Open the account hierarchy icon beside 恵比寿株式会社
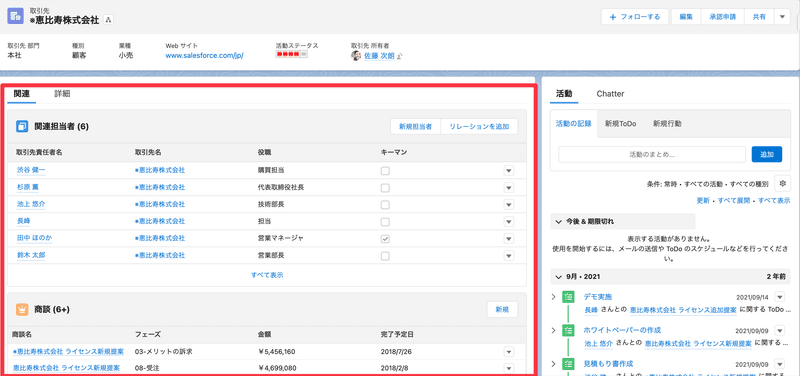The image size is (800, 376). pos(108,20)
